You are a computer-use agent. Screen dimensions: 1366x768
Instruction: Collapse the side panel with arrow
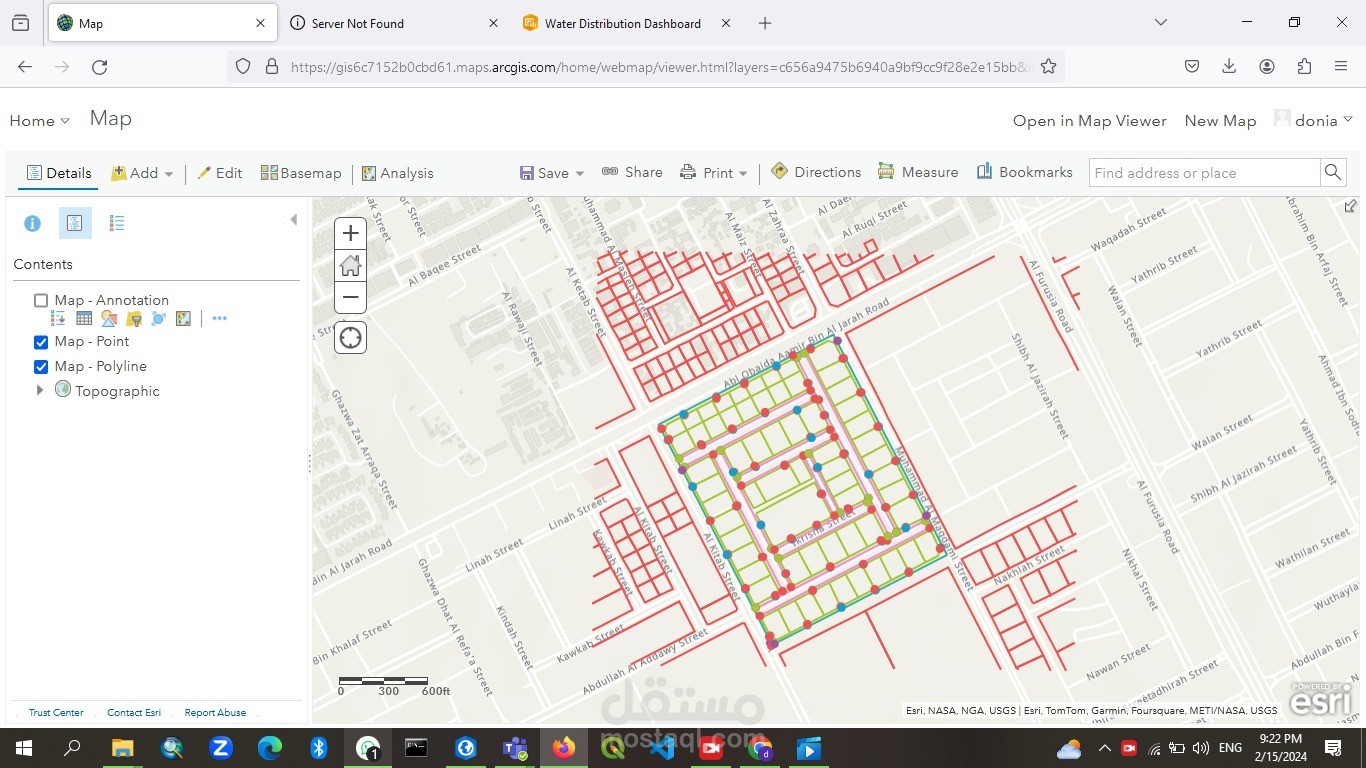click(x=293, y=220)
